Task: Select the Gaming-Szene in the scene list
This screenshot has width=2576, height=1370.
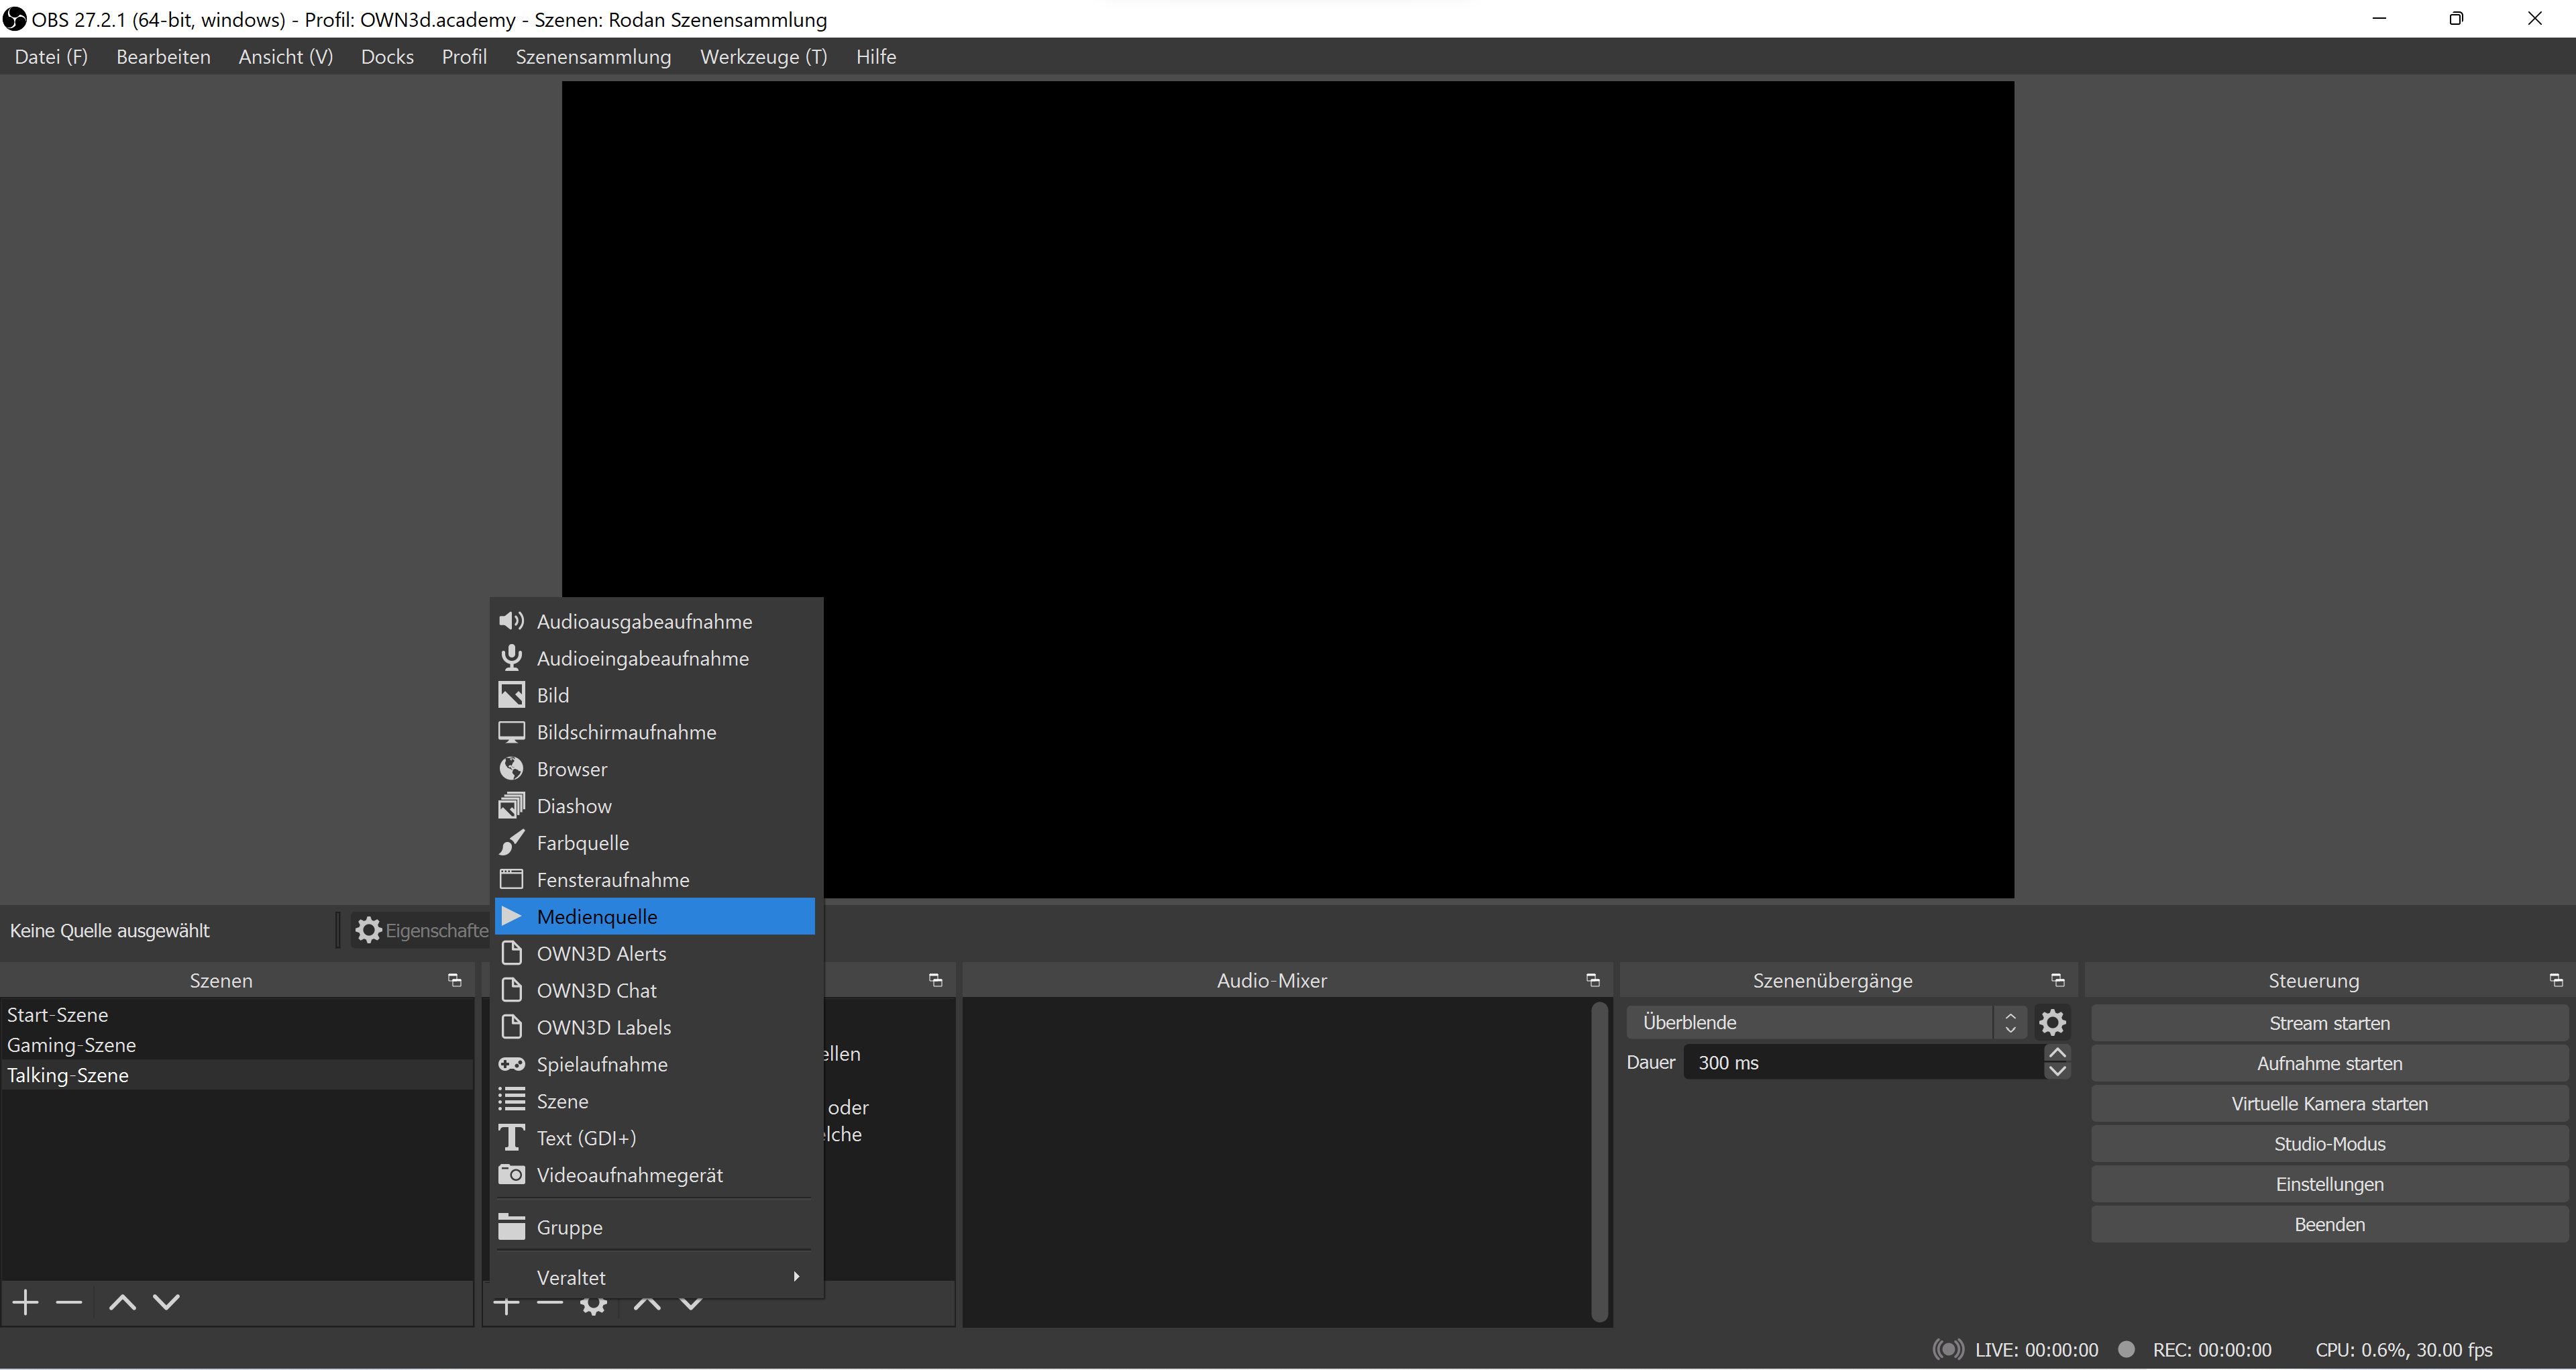Action: (x=71, y=1044)
